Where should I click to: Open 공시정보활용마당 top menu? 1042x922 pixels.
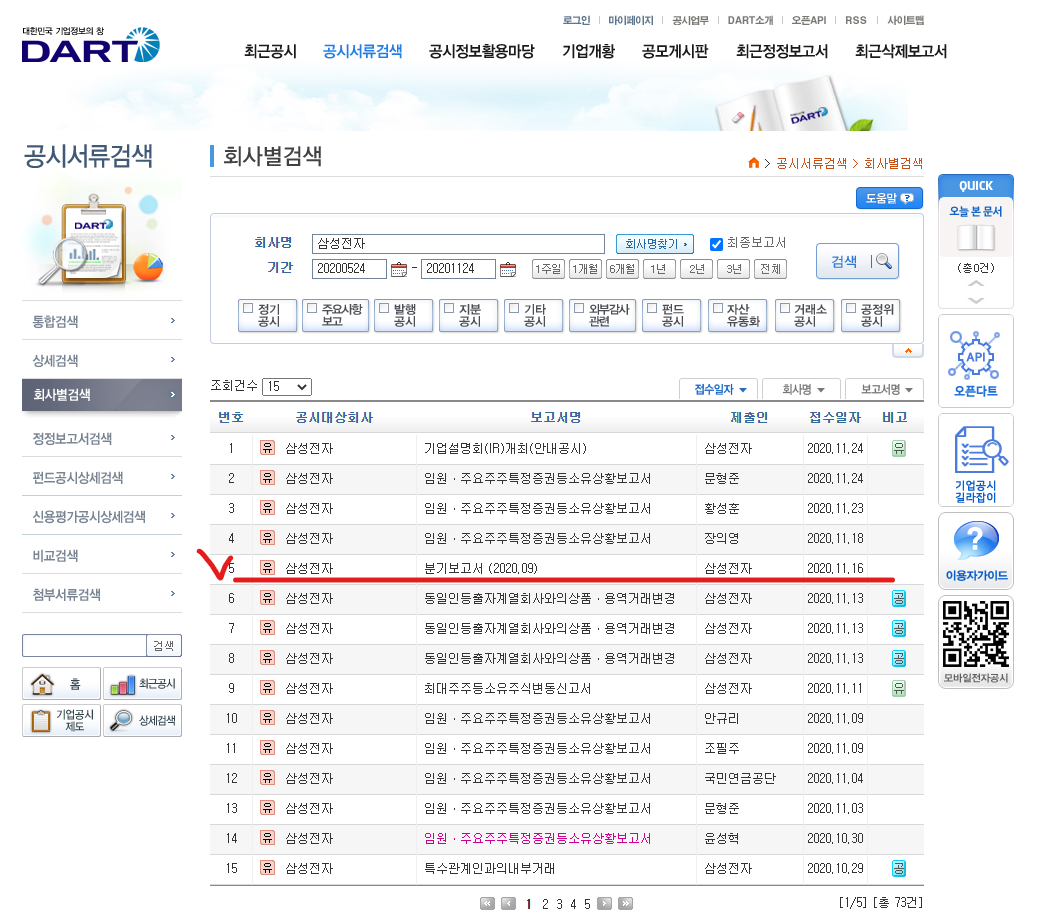point(481,51)
